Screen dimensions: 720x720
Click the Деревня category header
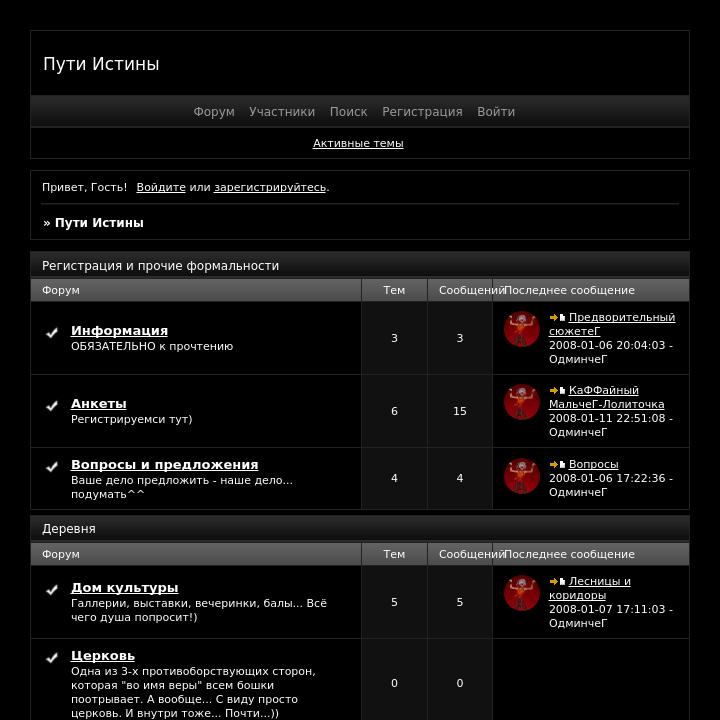point(69,529)
